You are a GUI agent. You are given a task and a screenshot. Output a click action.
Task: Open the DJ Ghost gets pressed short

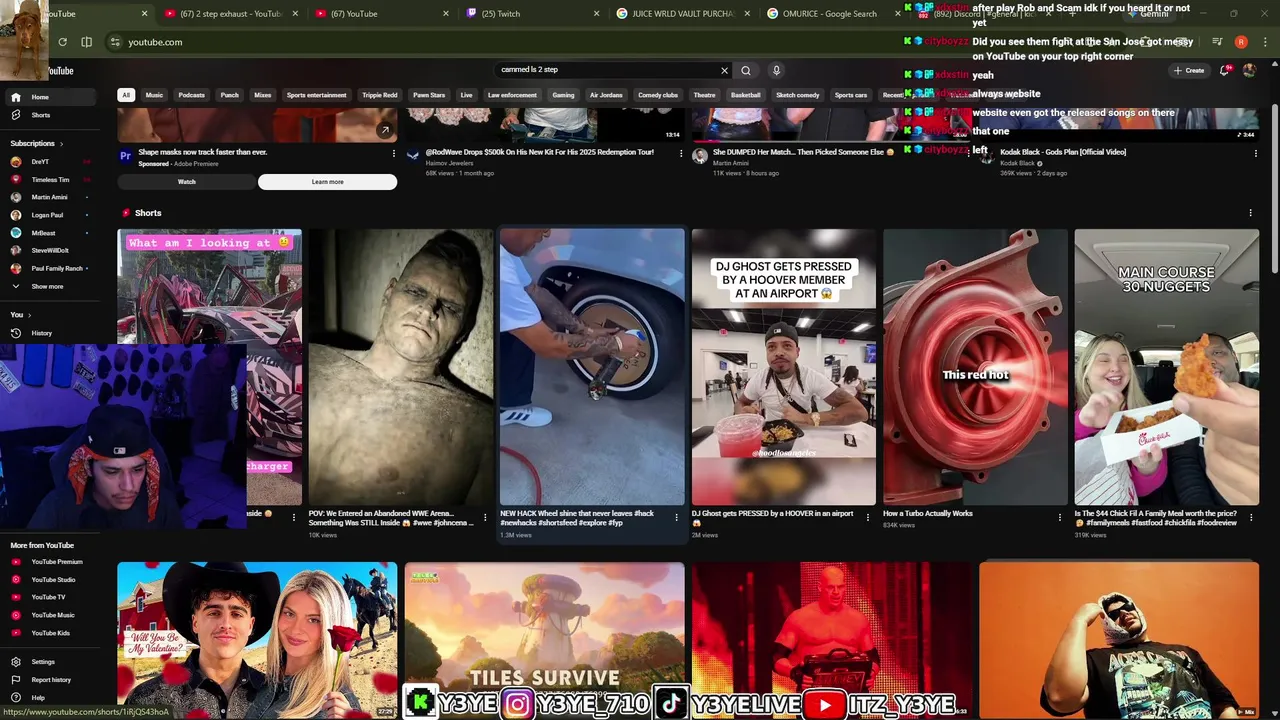click(784, 367)
